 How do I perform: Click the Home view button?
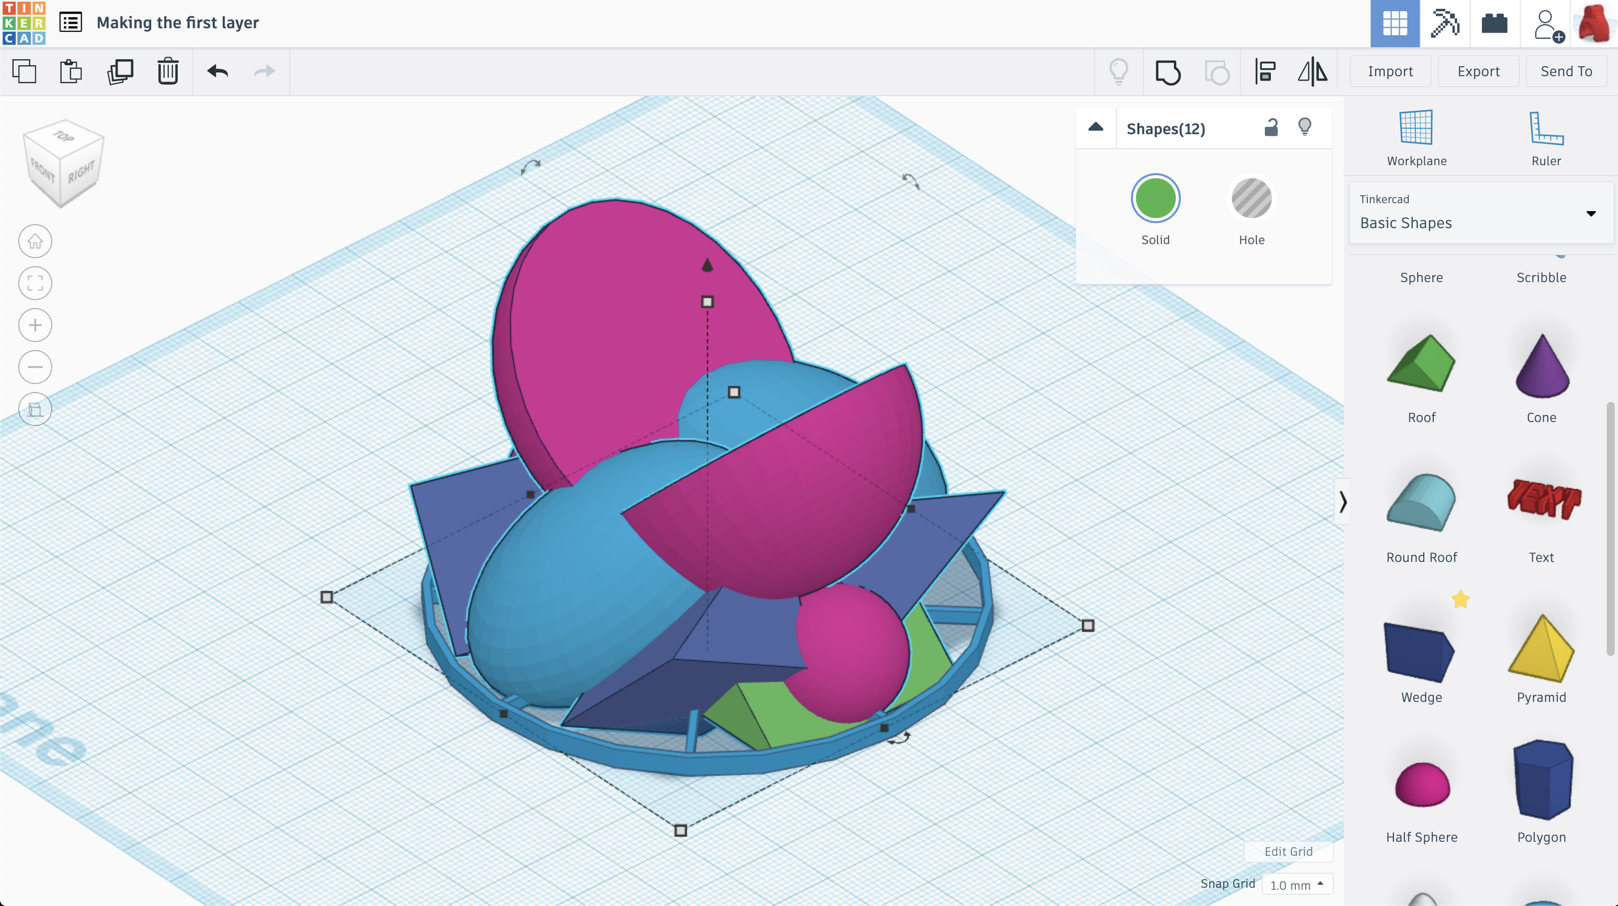click(x=35, y=241)
